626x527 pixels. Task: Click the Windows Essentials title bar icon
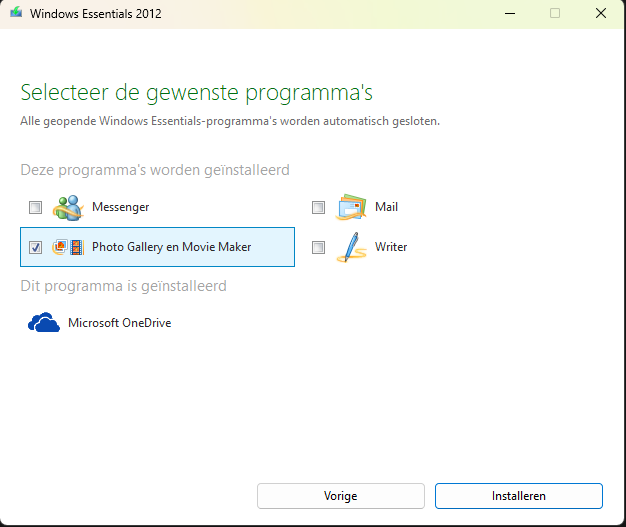(x=16, y=13)
